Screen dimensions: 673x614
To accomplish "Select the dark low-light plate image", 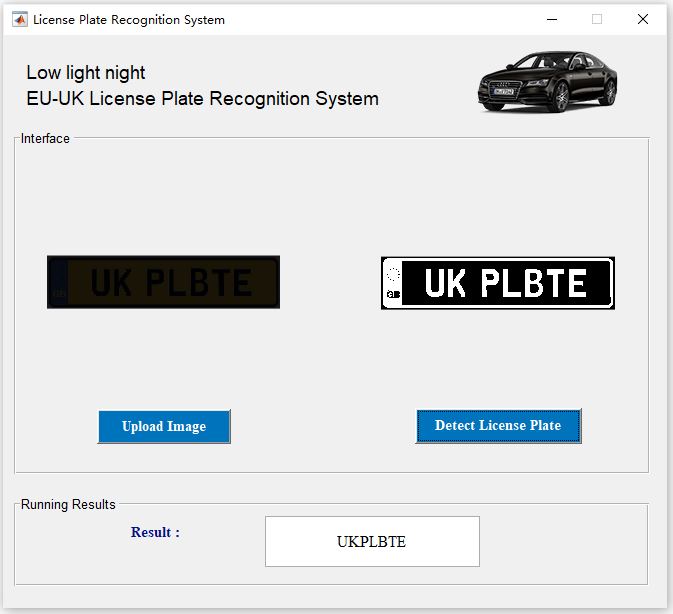I will (164, 282).
